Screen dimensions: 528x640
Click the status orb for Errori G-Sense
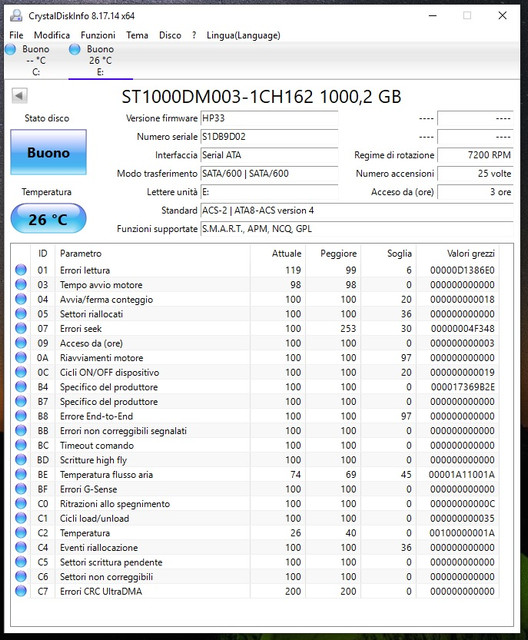pyautogui.click(x=21, y=489)
